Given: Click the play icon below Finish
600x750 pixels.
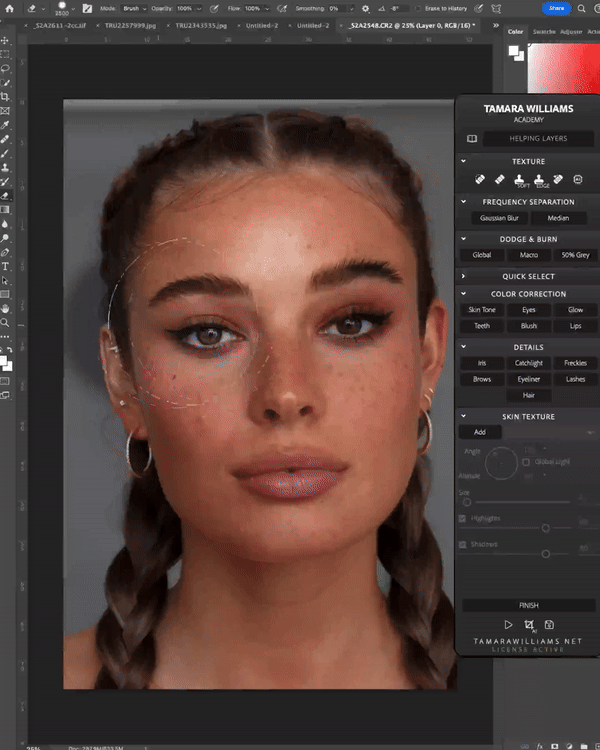Looking at the screenshot, I should [x=508, y=625].
